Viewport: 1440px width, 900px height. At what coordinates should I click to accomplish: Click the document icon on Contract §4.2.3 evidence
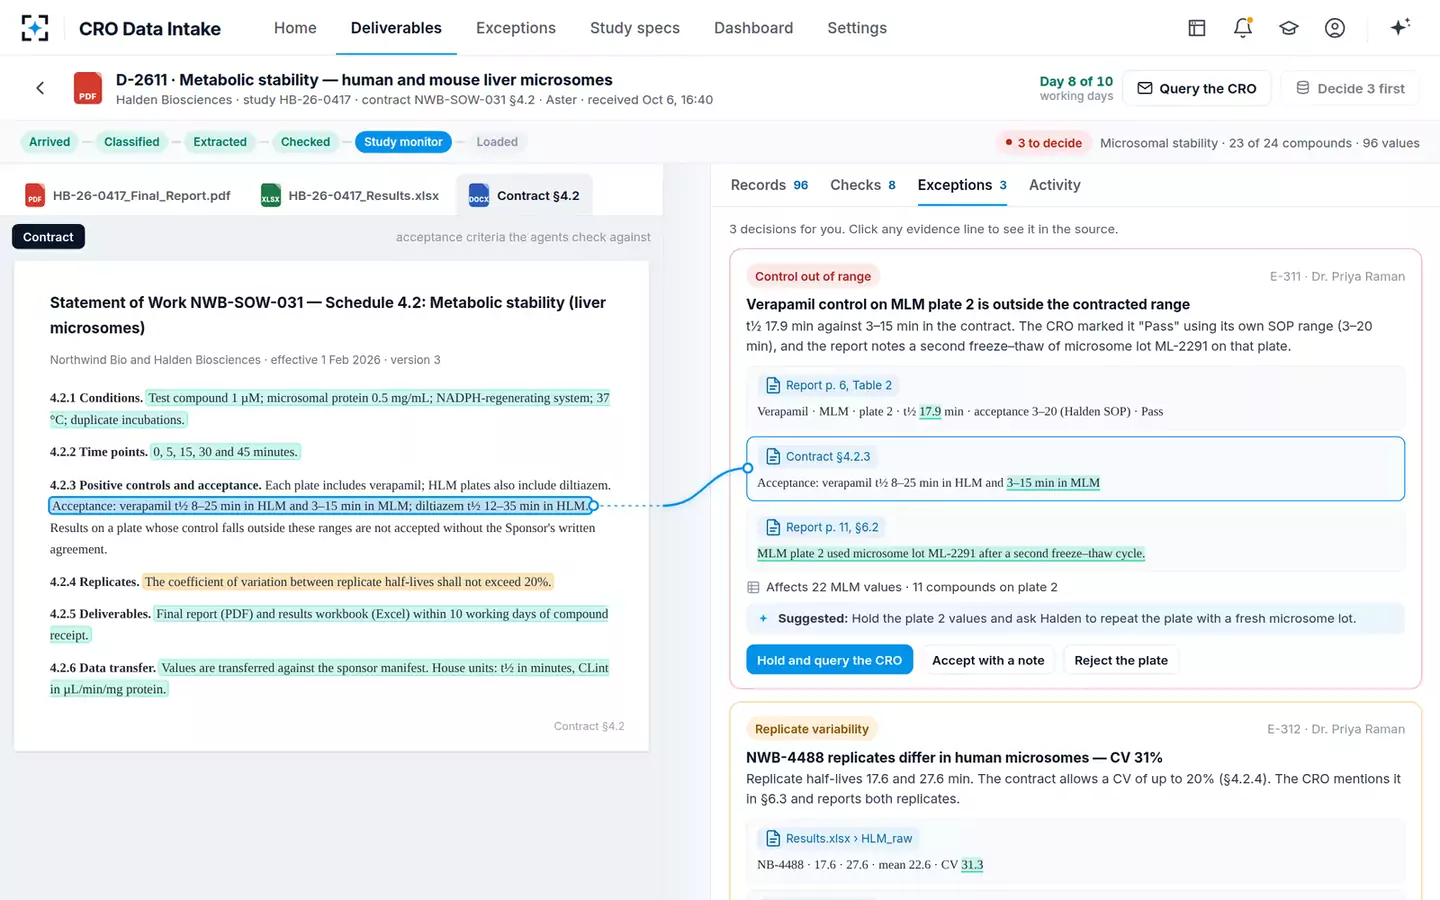point(773,456)
